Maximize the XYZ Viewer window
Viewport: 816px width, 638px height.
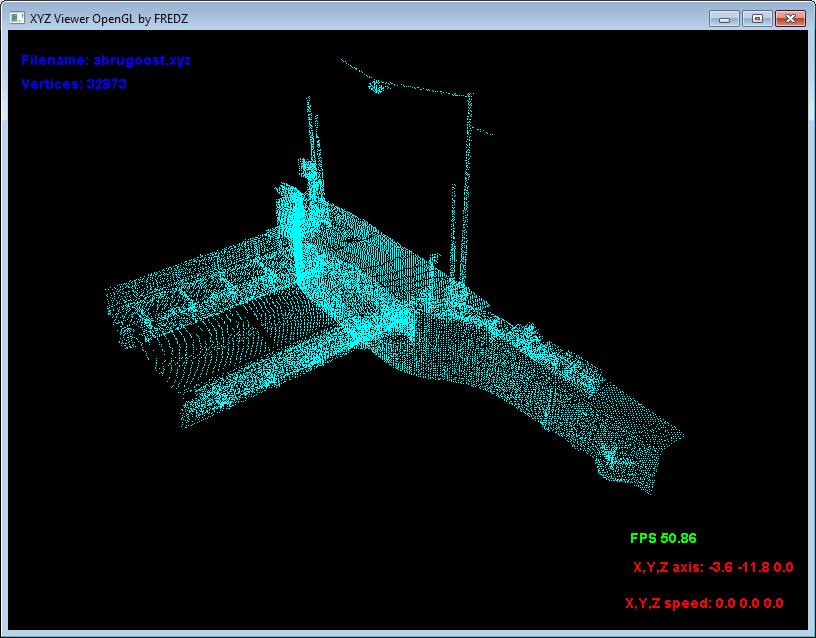coord(756,18)
